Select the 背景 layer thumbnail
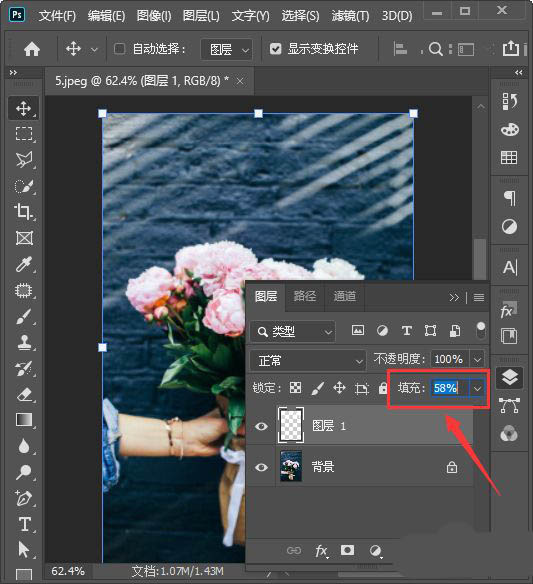The height and width of the screenshot is (584, 533). pyautogui.click(x=291, y=466)
